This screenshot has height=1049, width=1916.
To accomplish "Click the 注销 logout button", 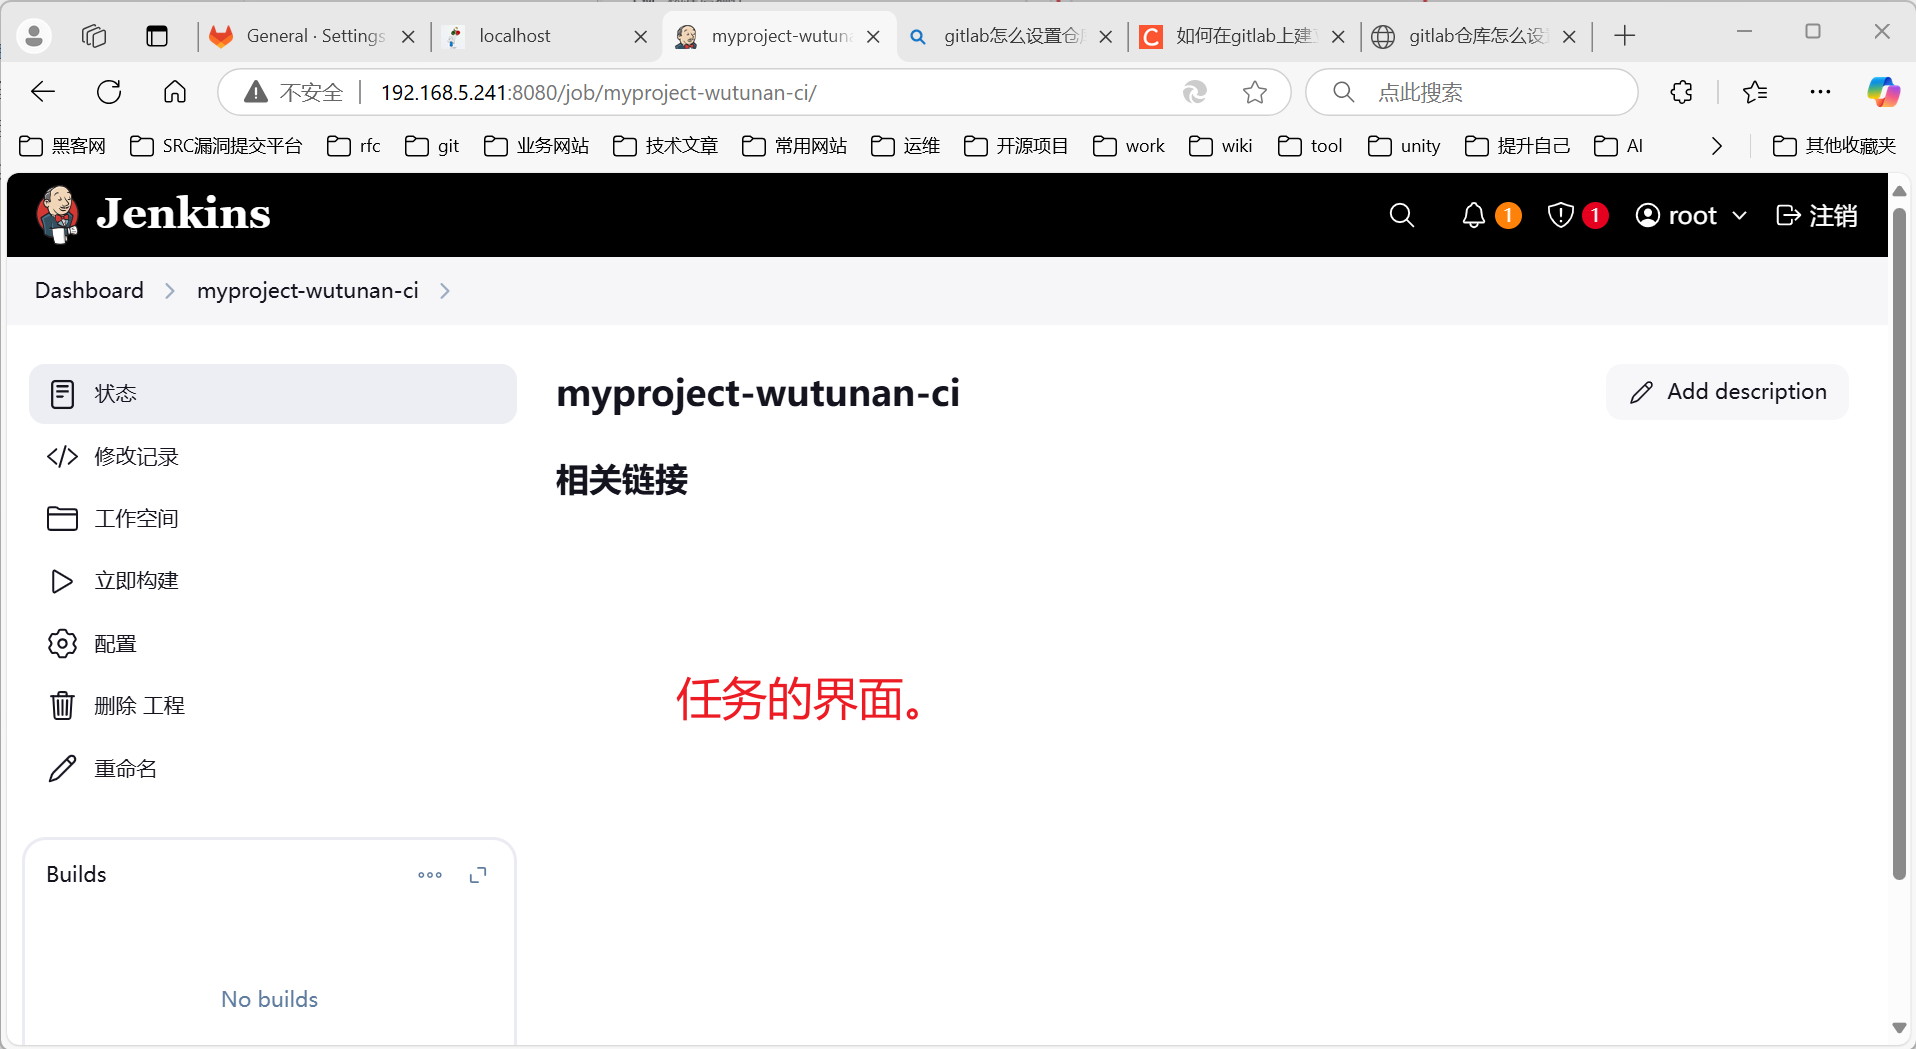I will point(1817,215).
